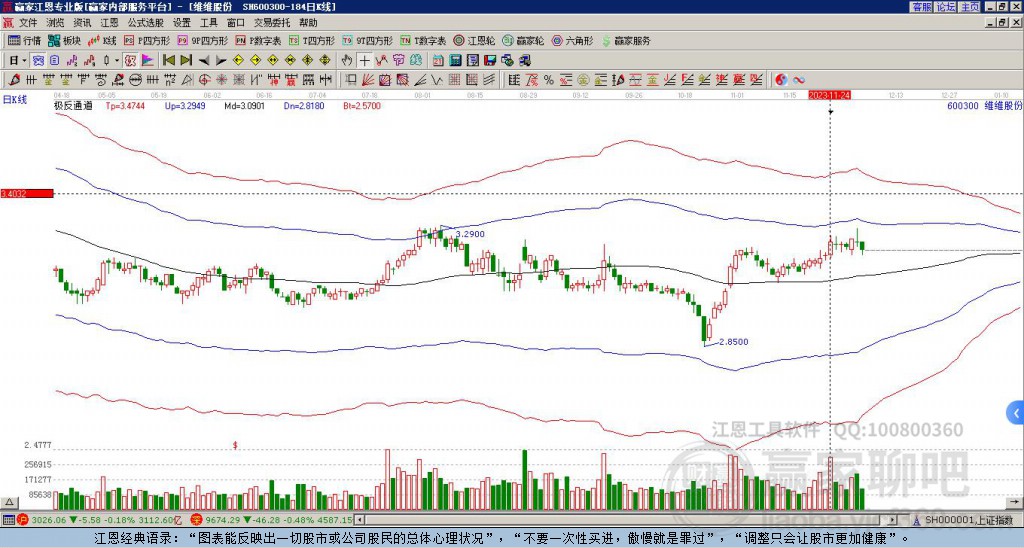Open the 六角形 hexagon tool
This screenshot has height=548, width=1024.
pyautogui.click(x=573, y=40)
